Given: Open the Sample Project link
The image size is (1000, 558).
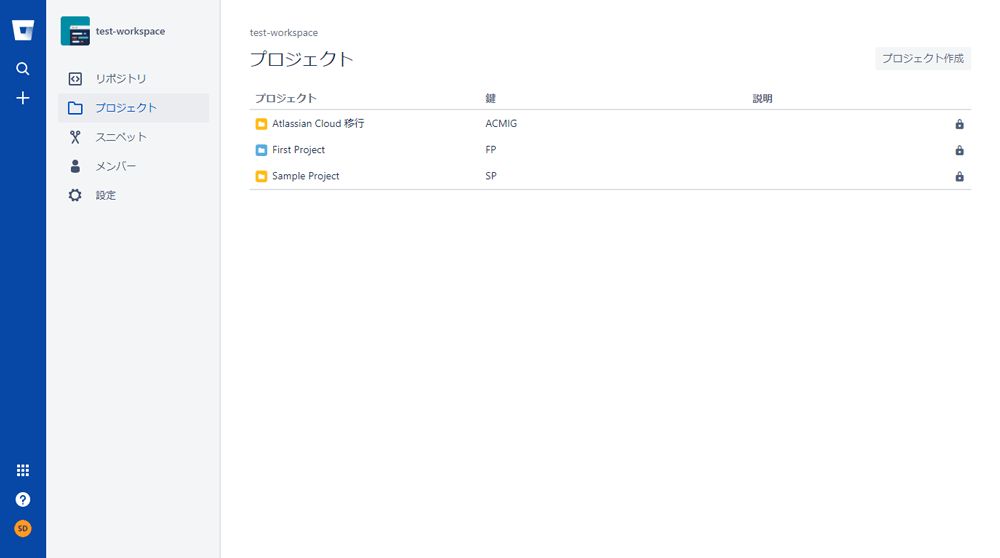Looking at the screenshot, I should 305,176.
